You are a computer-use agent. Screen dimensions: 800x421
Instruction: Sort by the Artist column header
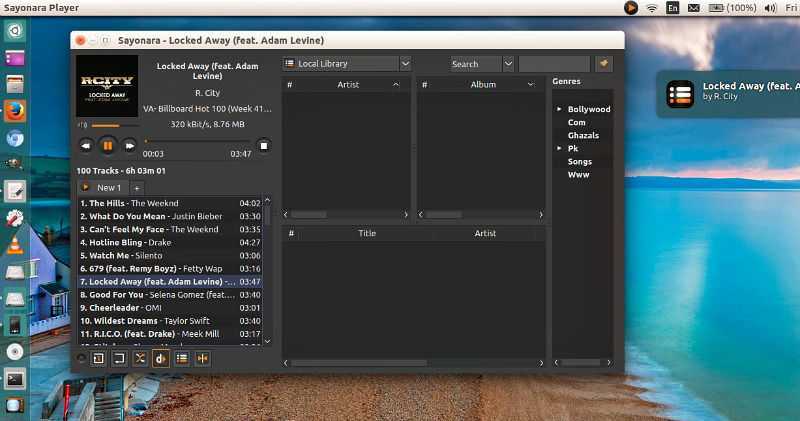348,85
